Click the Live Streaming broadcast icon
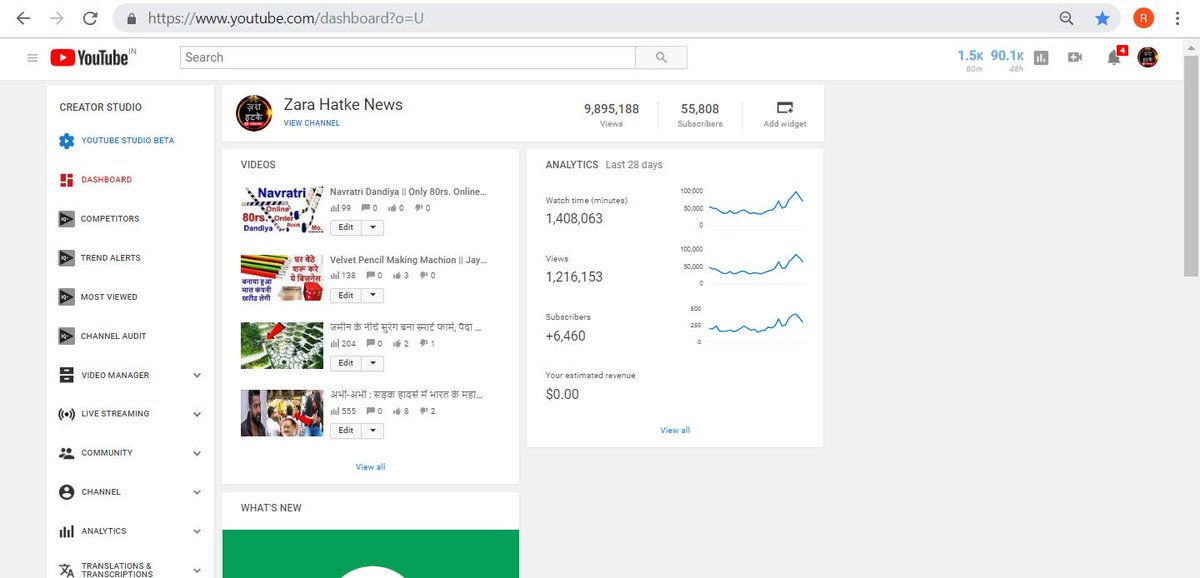1200x578 pixels. pyautogui.click(x=67, y=414)
